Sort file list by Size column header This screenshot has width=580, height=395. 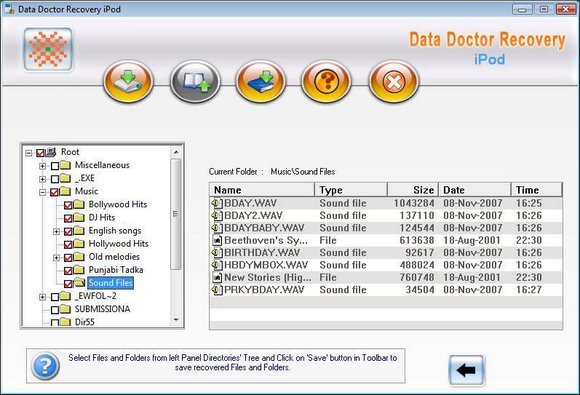point(413,190)
